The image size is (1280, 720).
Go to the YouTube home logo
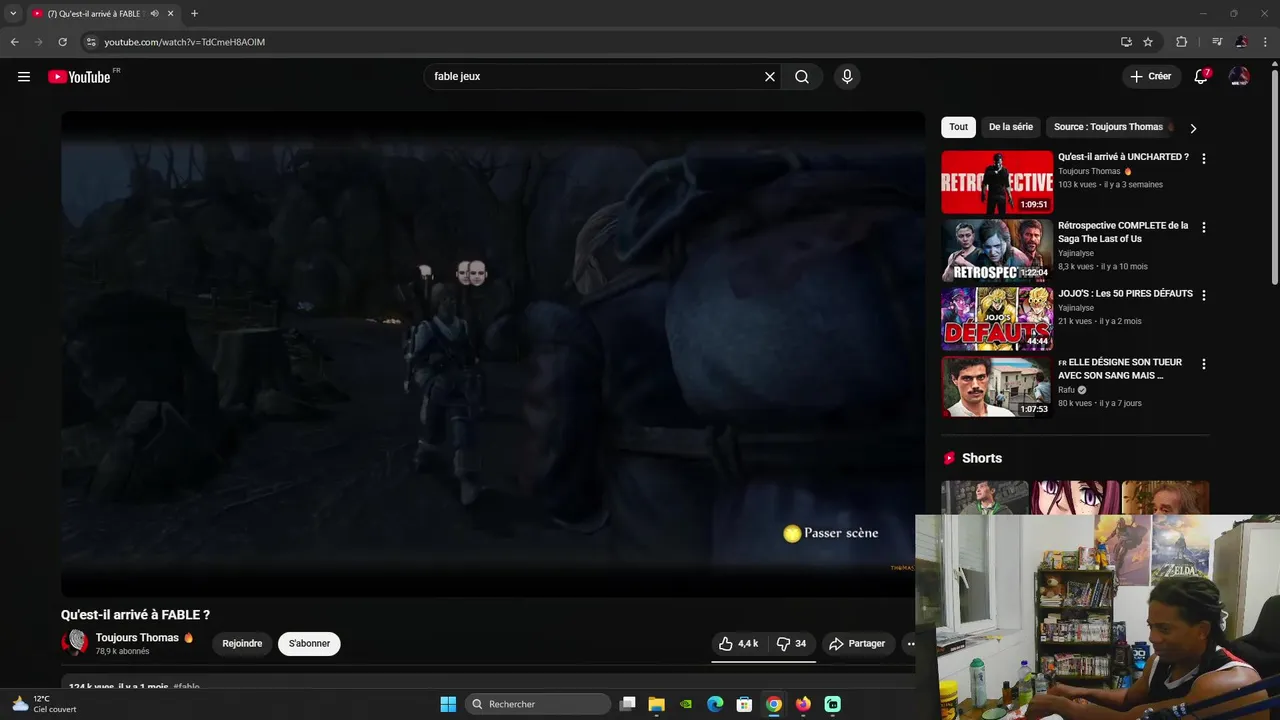click(x=79, y=77)
